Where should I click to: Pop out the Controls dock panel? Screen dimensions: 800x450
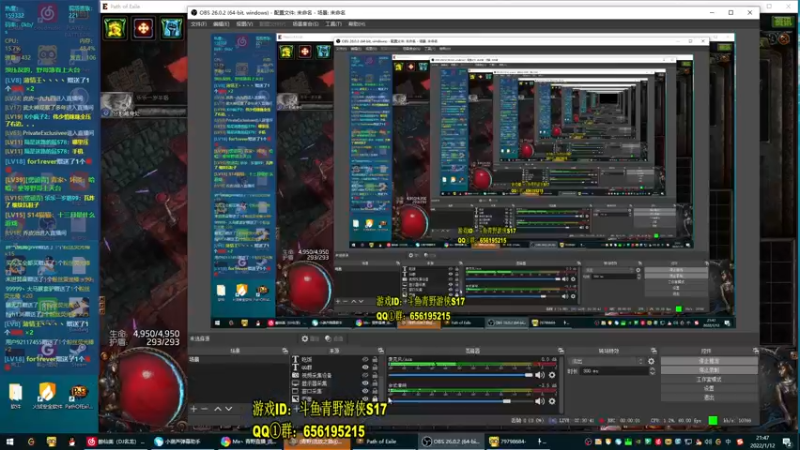click(756, 351)
